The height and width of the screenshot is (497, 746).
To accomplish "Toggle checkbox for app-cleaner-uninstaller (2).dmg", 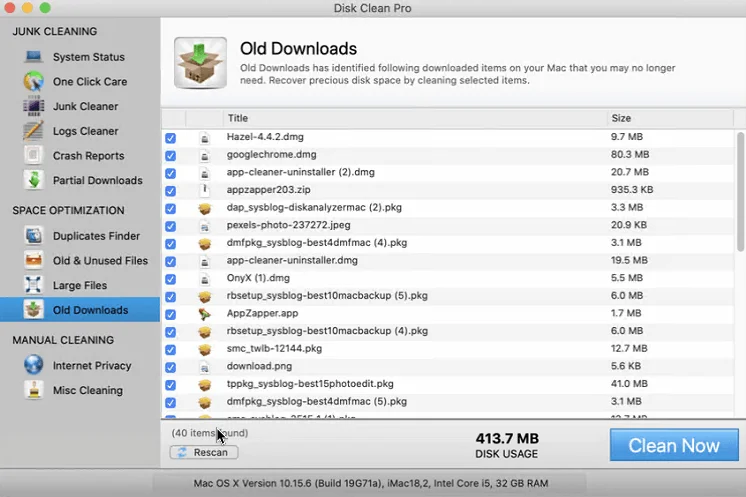I will click(170, 173).
